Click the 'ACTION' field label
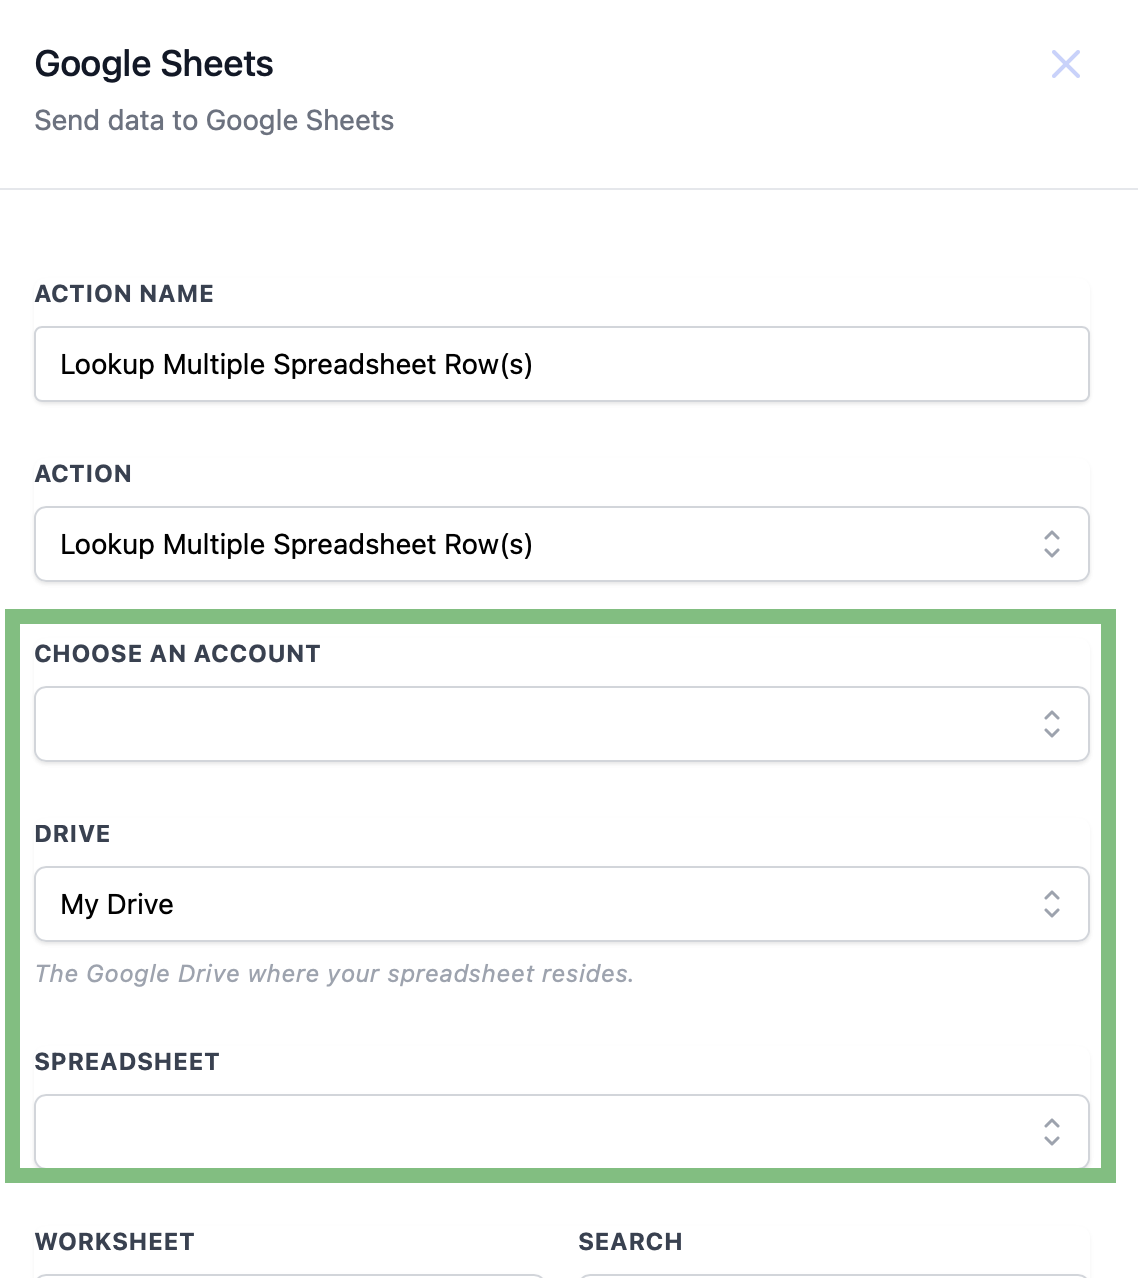 pos(83,474)
